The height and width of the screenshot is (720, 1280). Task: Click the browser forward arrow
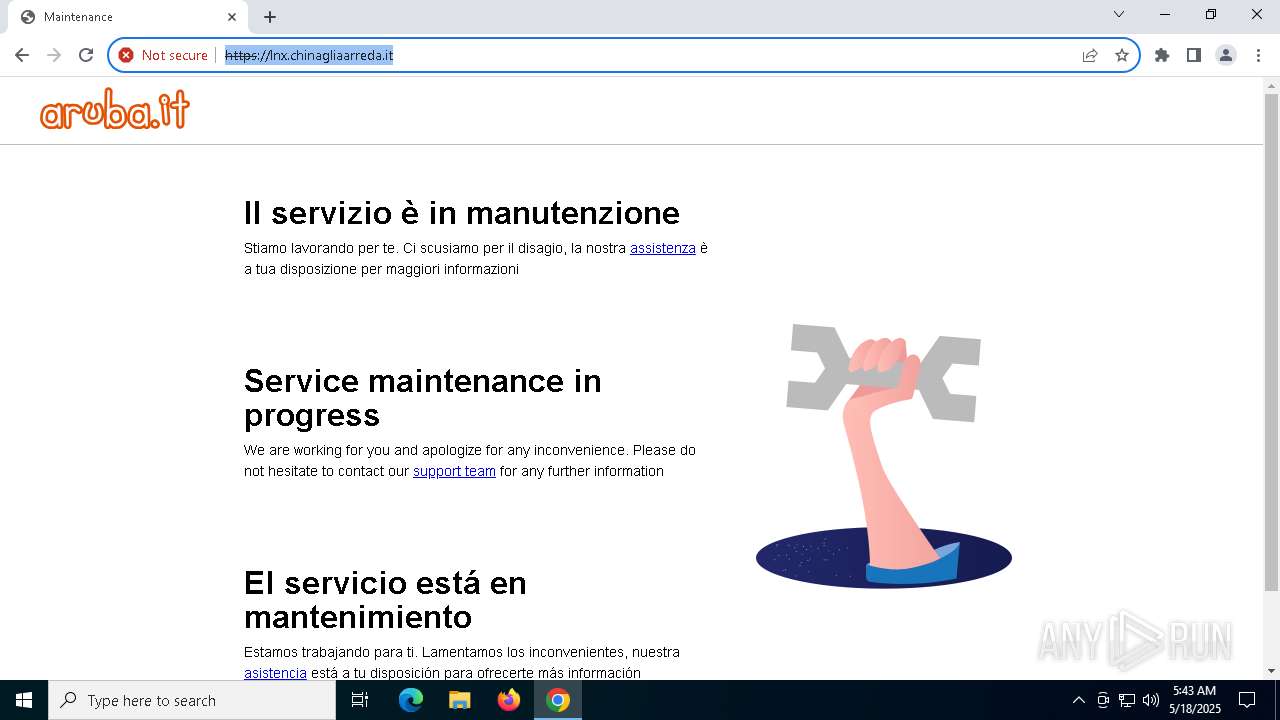pos(54,55)
